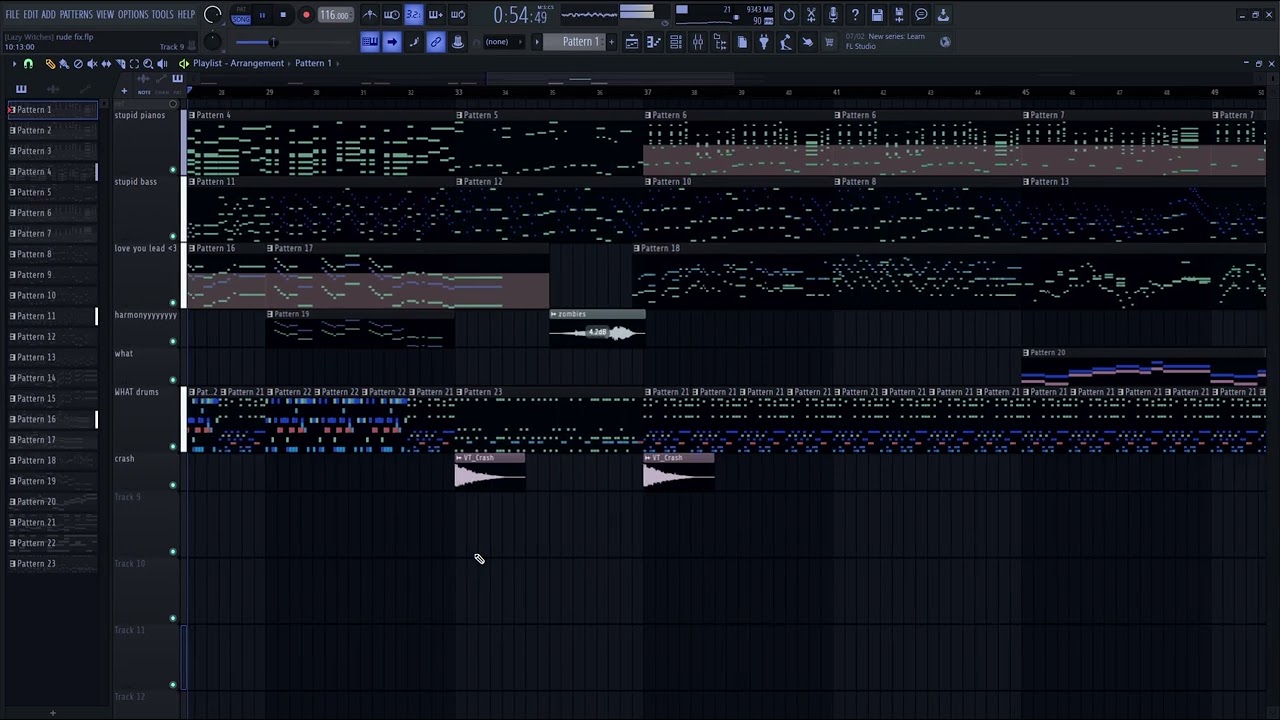Select the zoom magnifier tool in the playlist
1280x720 pixels.
[148, 64]
